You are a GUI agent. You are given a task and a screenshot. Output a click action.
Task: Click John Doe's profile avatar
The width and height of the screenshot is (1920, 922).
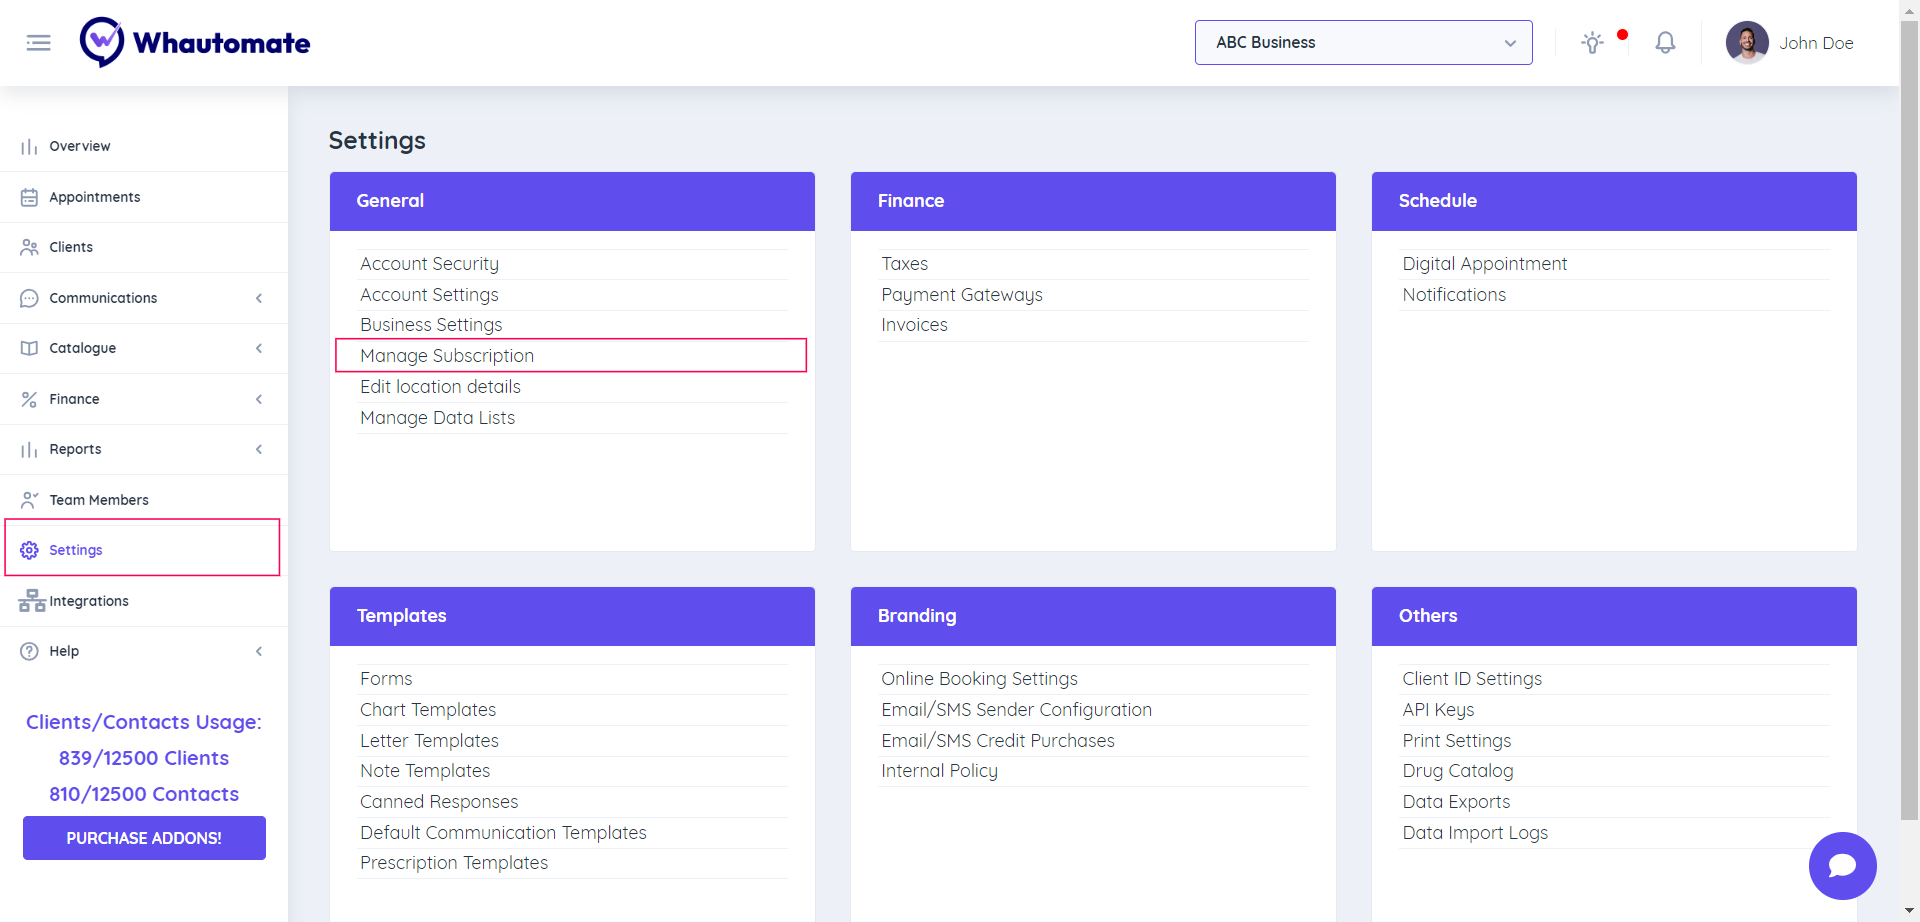(1747, 43)
